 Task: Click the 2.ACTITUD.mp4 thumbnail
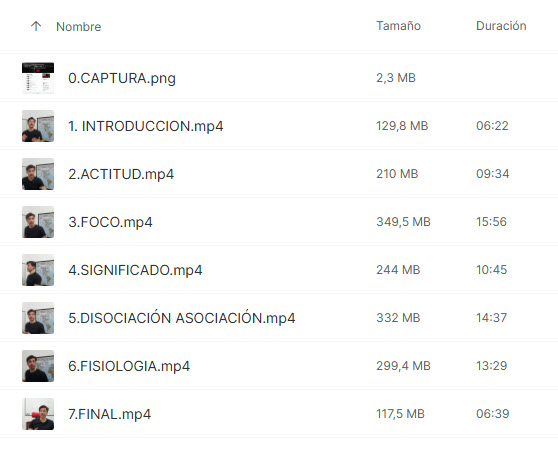(38, 174)
